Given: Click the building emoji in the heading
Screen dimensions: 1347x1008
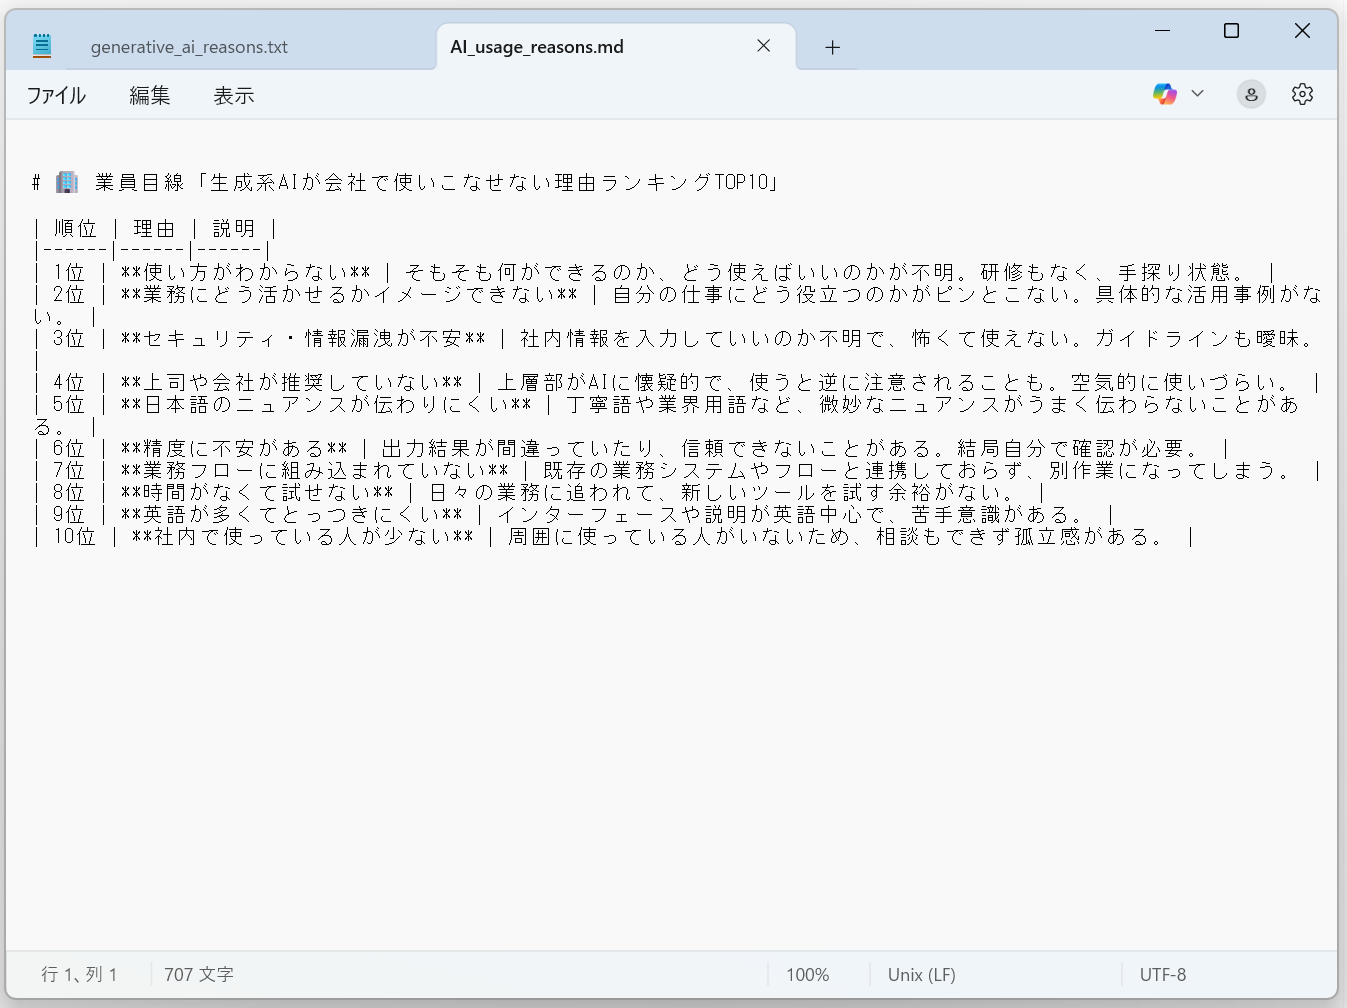Looking at the screenshot, I should [67, 182].
